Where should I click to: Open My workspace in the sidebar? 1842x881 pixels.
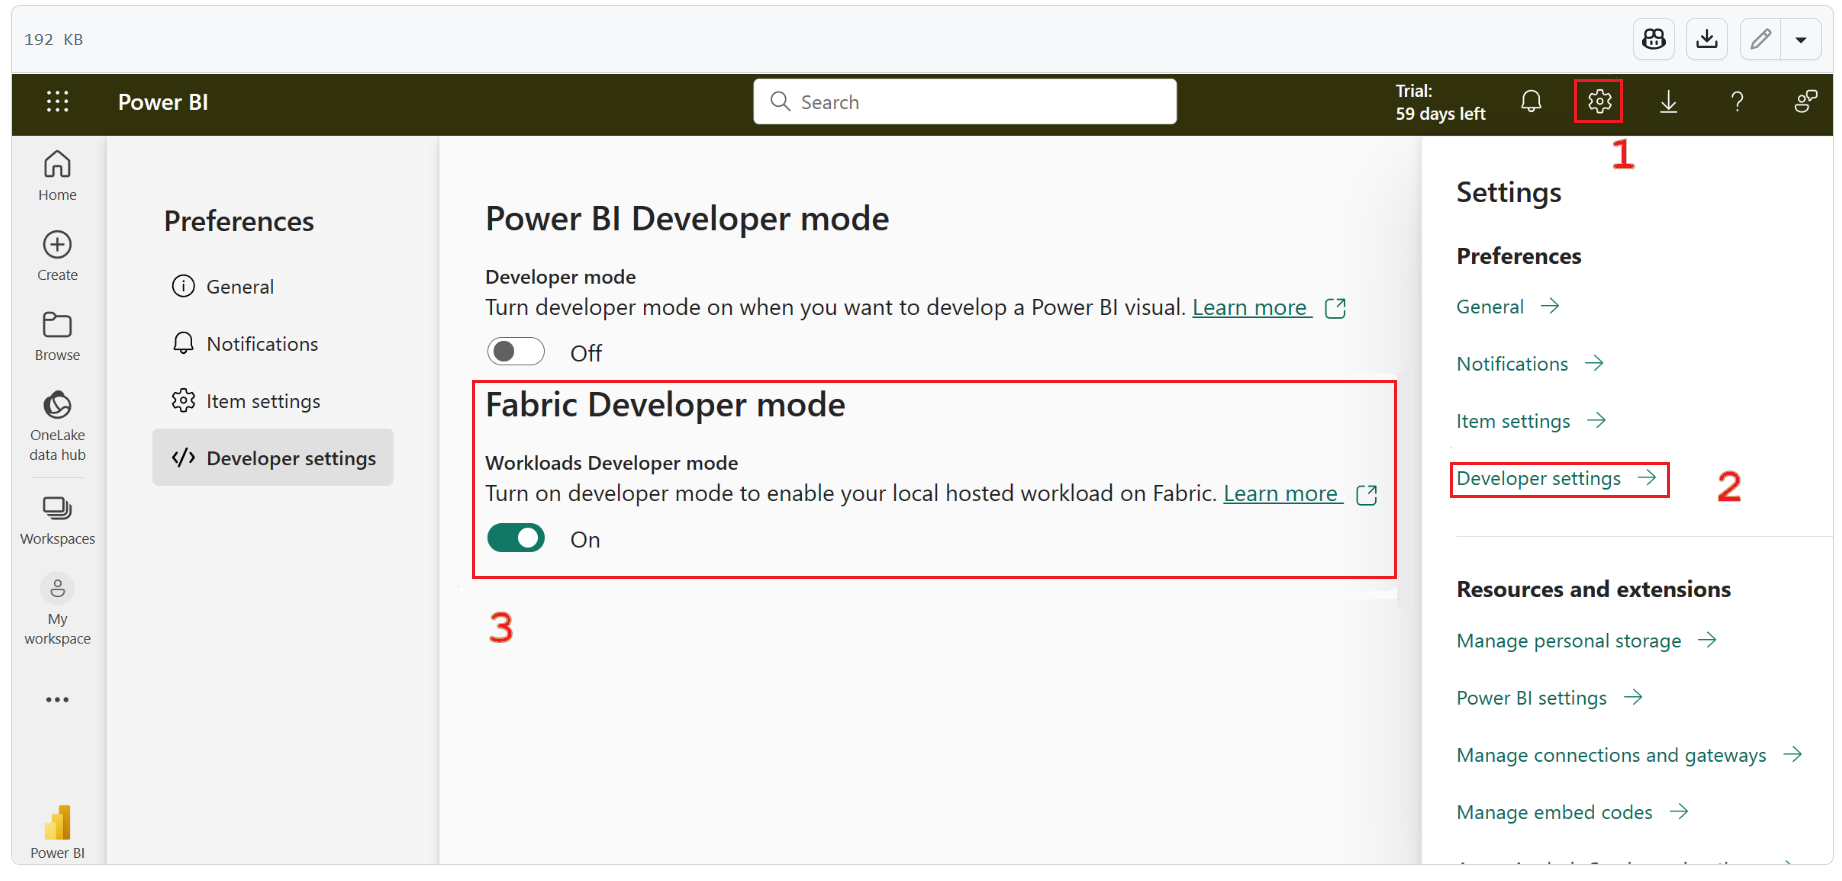[57, 610]
